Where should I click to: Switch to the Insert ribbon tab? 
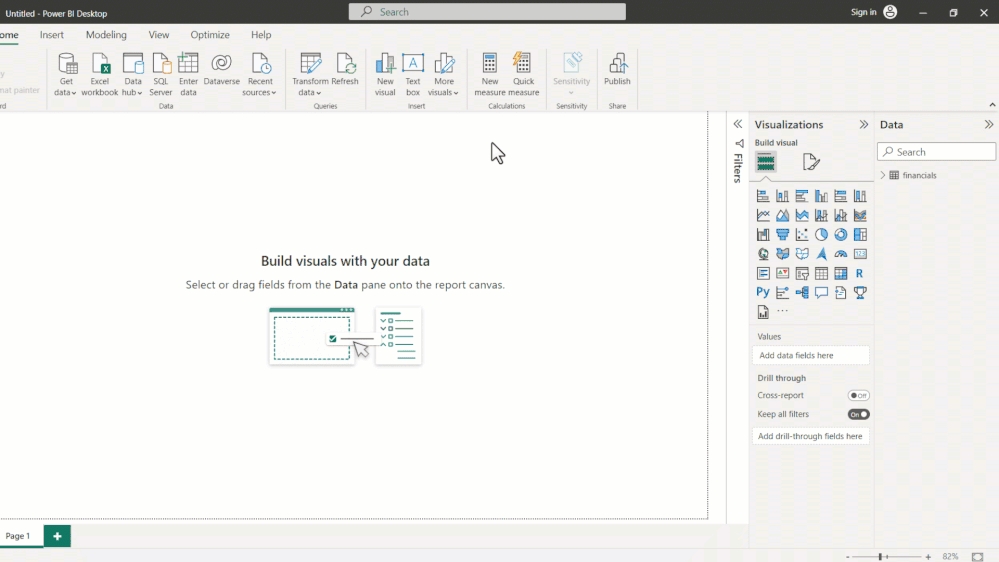pos(52,35)
